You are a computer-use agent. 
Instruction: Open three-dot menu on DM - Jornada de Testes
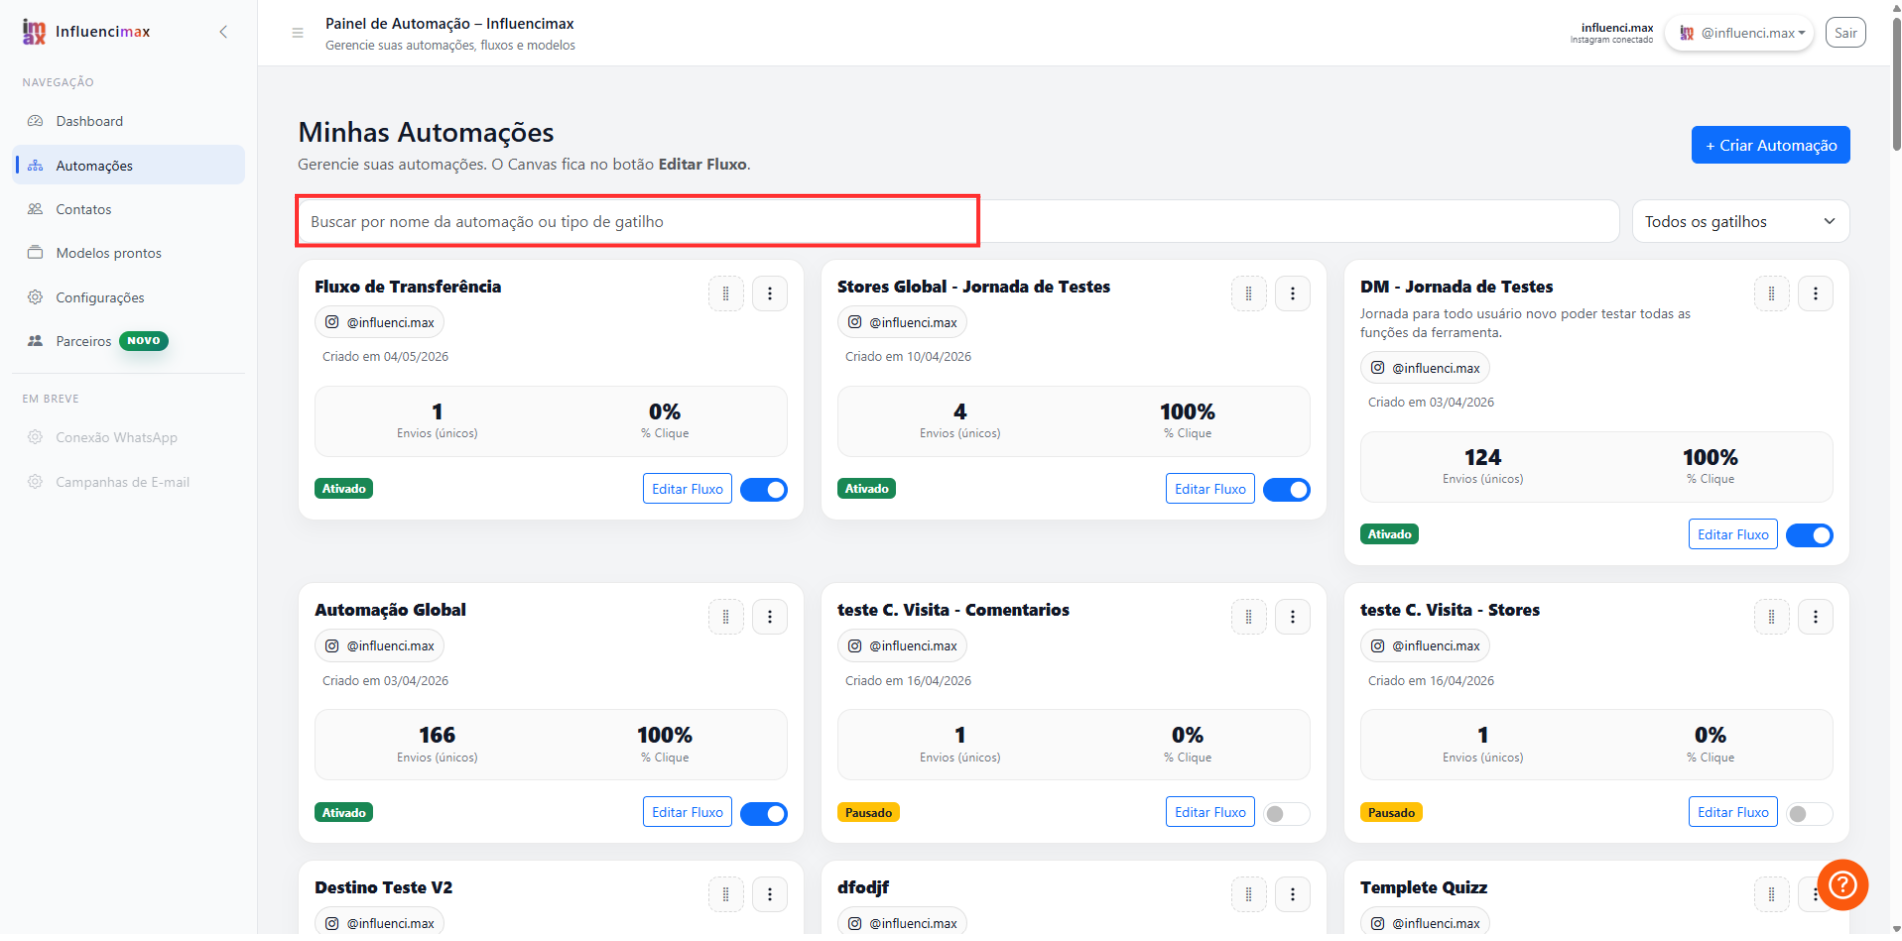tap(1816, 294)
